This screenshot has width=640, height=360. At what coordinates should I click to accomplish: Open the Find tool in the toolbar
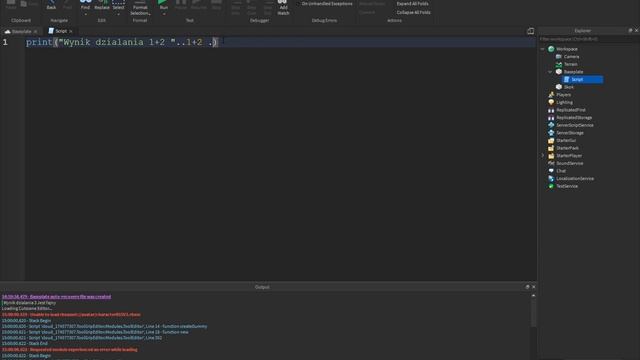coord(85,5)
